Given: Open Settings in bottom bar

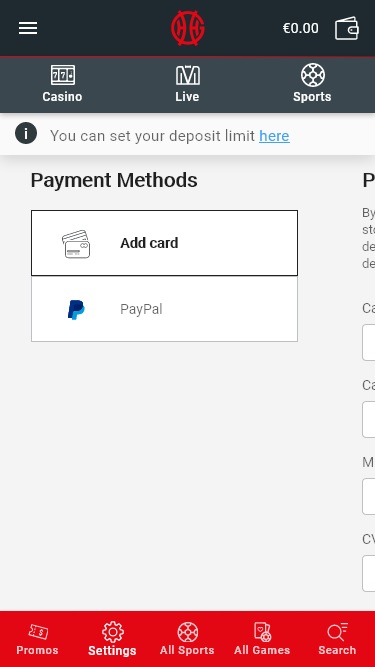Looking at the screenshot, I should pos(112,639).
